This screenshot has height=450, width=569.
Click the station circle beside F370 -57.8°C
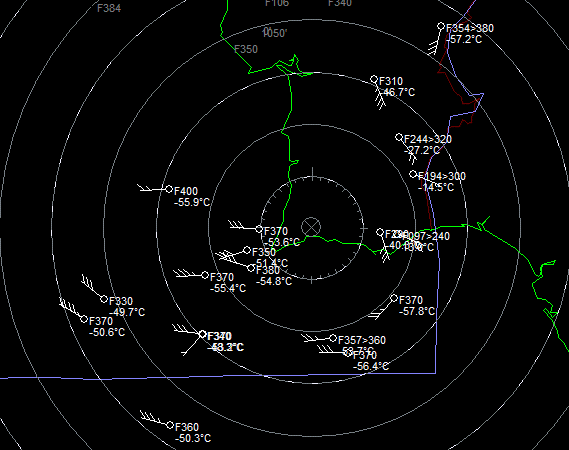tap(394, 298)
